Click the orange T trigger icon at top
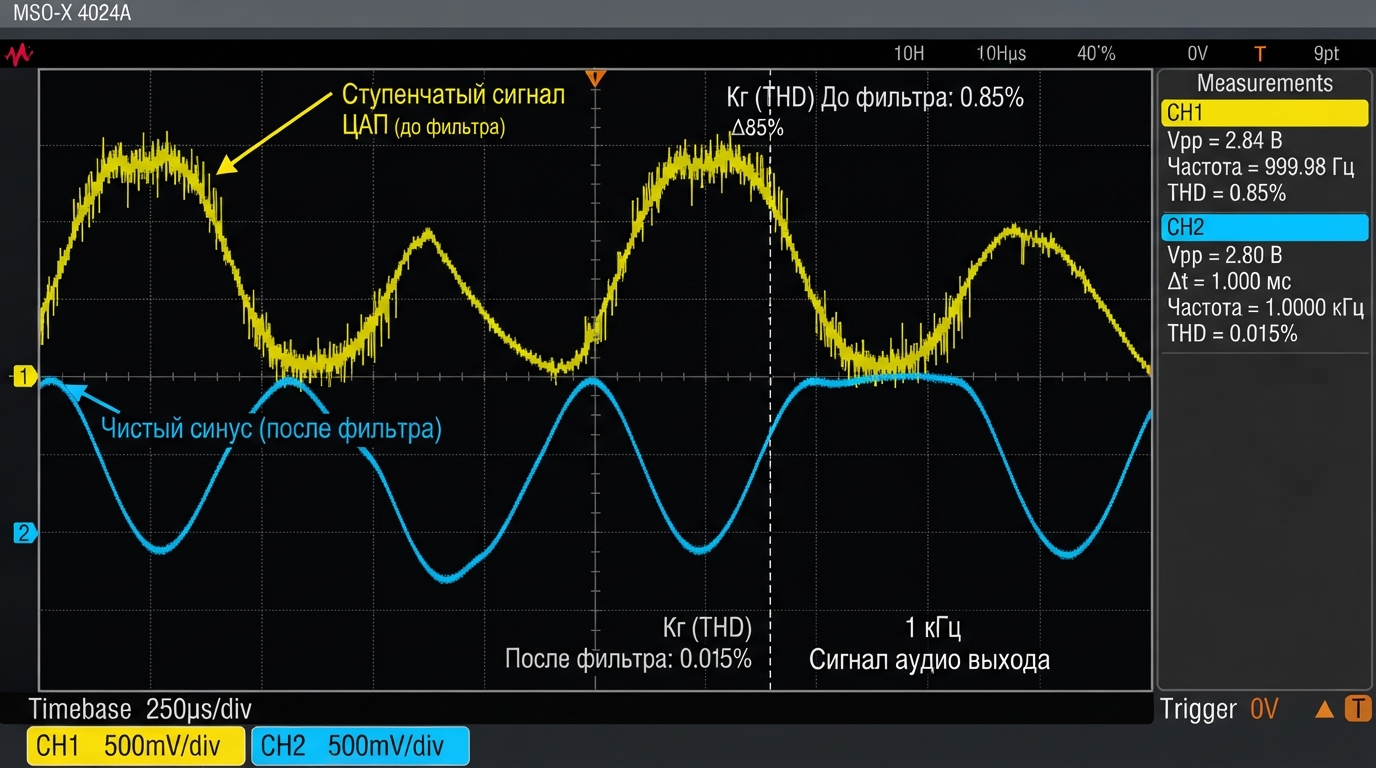Viewport: 1376px width, 768px height. click(x=1260, y=54)
